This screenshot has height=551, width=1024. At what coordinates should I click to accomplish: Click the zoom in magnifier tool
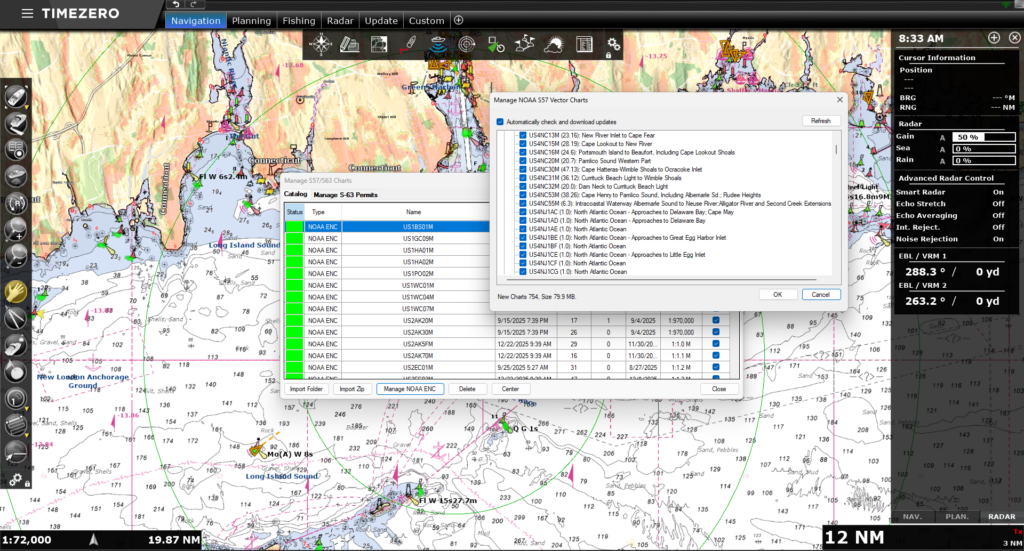(x=16, y=231)
